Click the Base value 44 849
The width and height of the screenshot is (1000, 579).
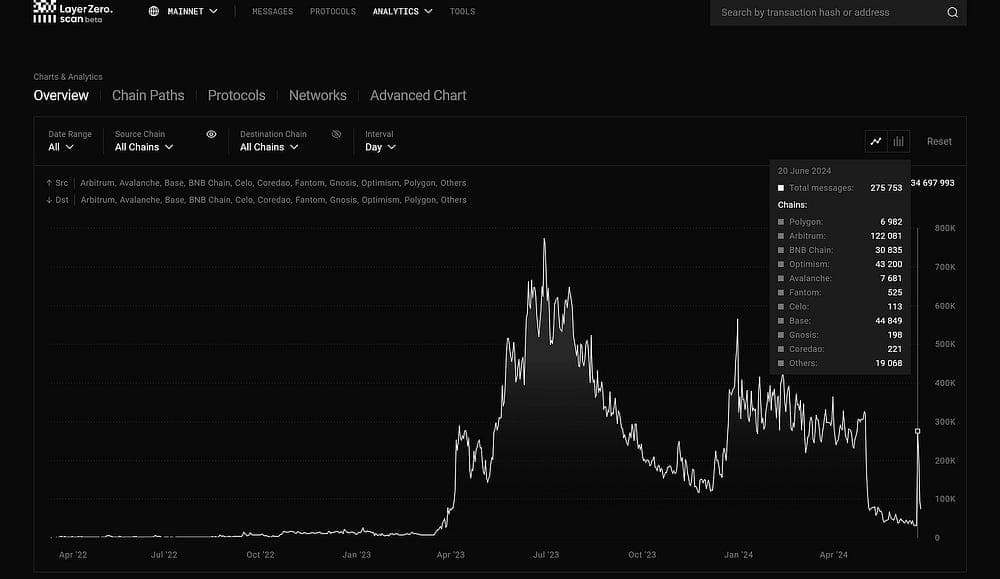pyautogui.click(x=889, y=321)
